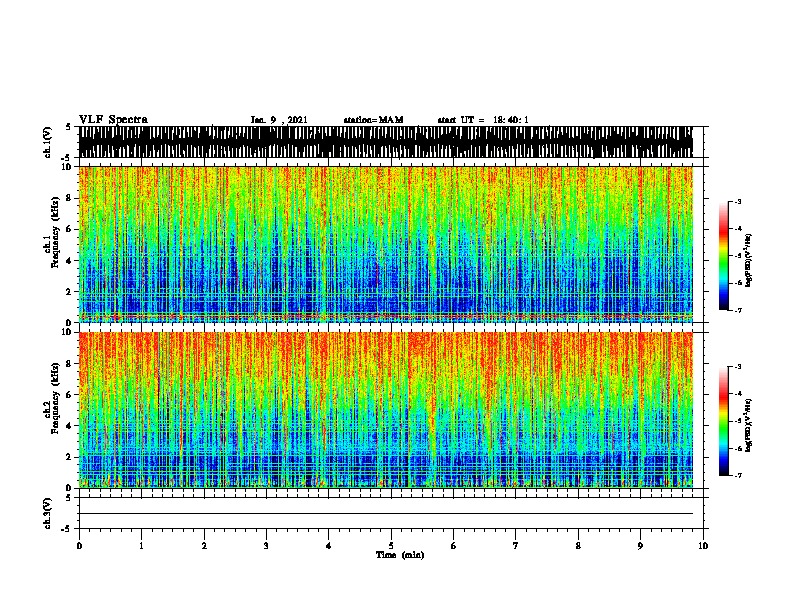The image size is (792, 612).
Task: Click the "Time (min)" axis title
Action: pyautogui.click(x=400, y=555)
